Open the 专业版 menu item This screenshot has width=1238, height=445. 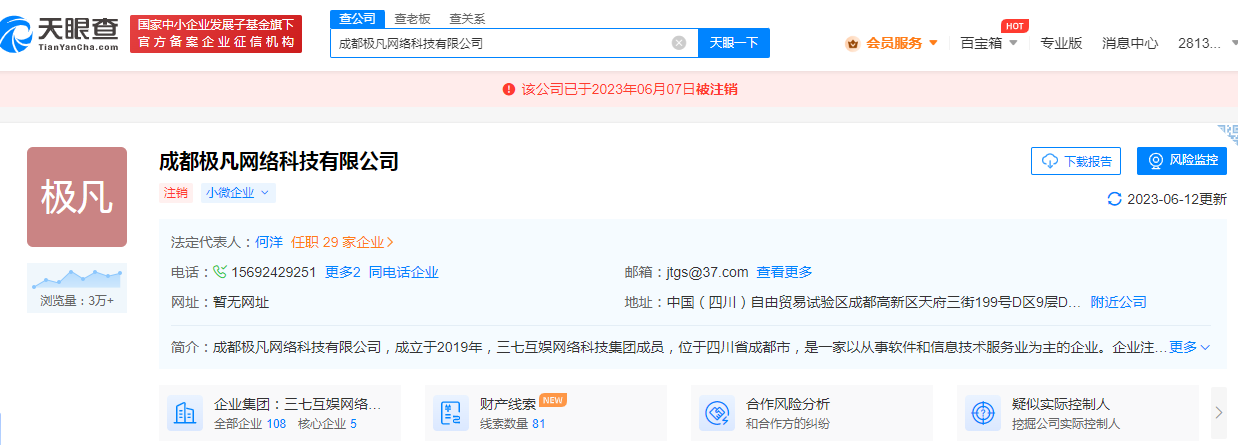point(1061,43)
